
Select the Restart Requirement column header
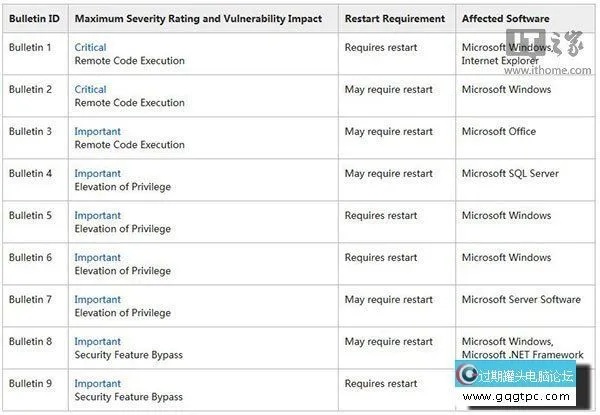(x=394, y=18)
